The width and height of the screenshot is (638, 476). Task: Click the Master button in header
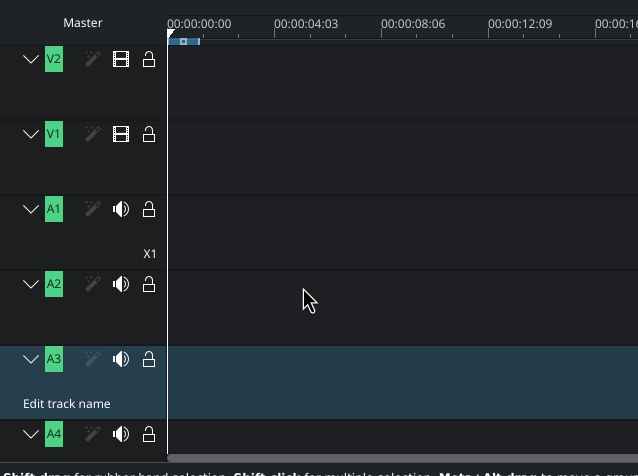83,23
